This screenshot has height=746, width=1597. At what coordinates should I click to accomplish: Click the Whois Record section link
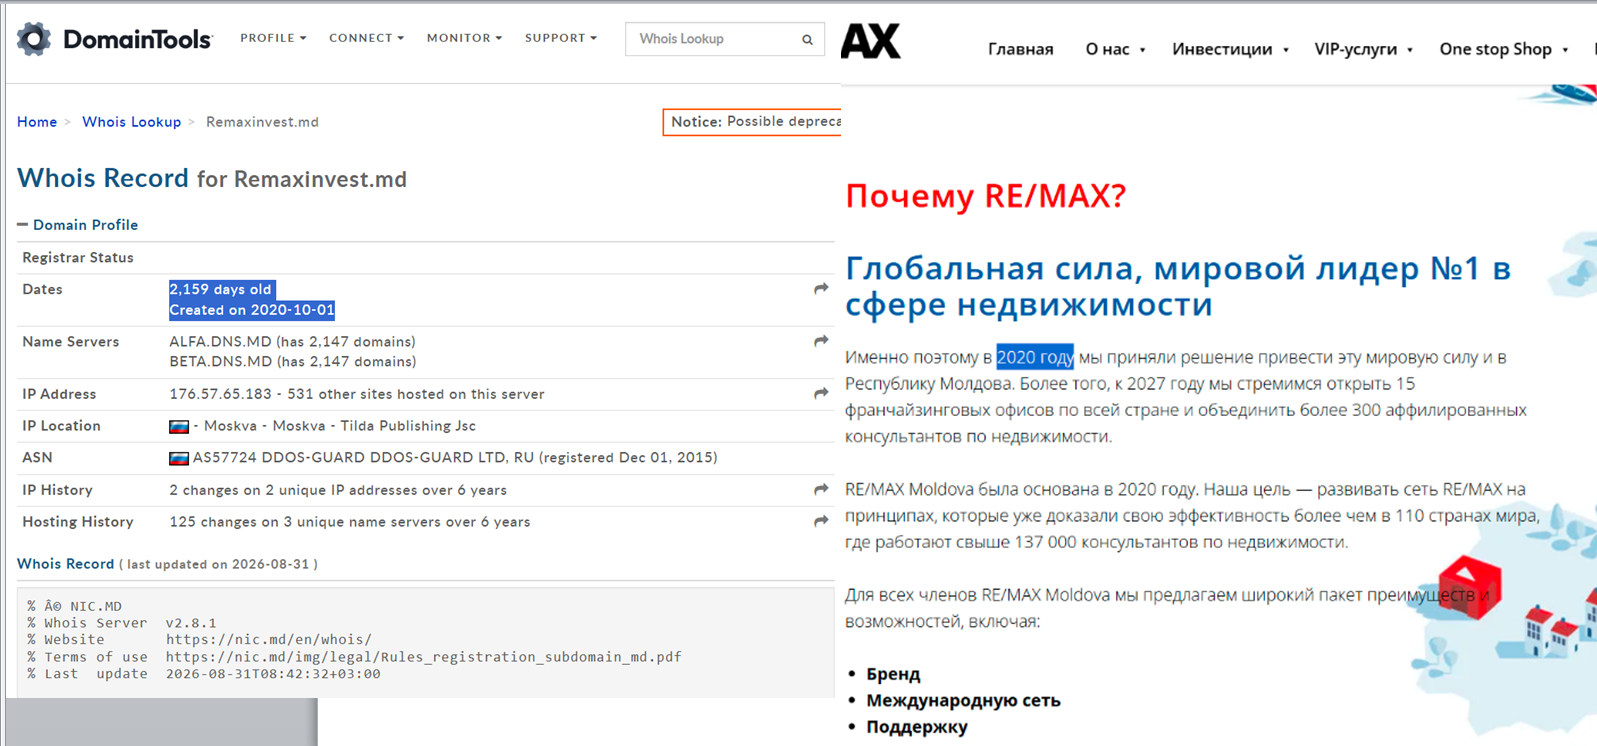(x=66, y=564)
